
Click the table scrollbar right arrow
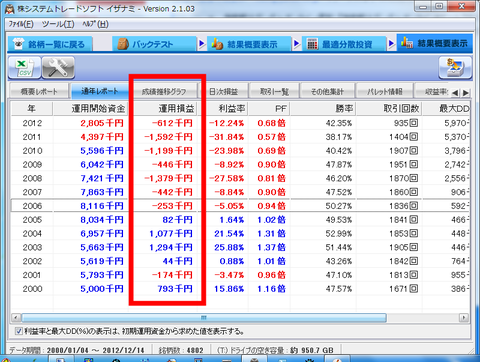coord(463,318)
